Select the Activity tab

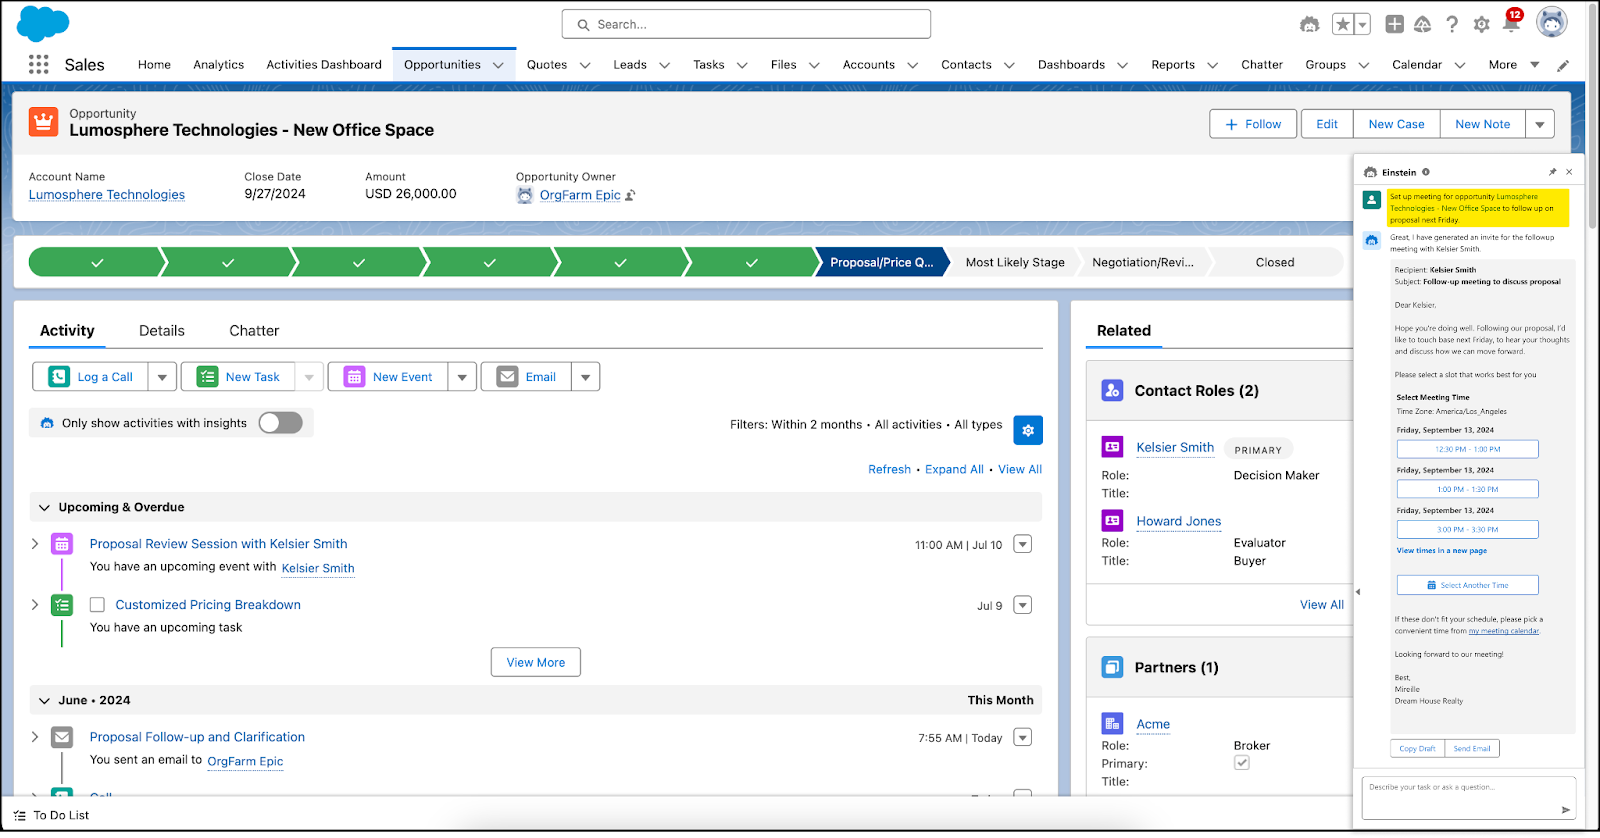(67, 331)
